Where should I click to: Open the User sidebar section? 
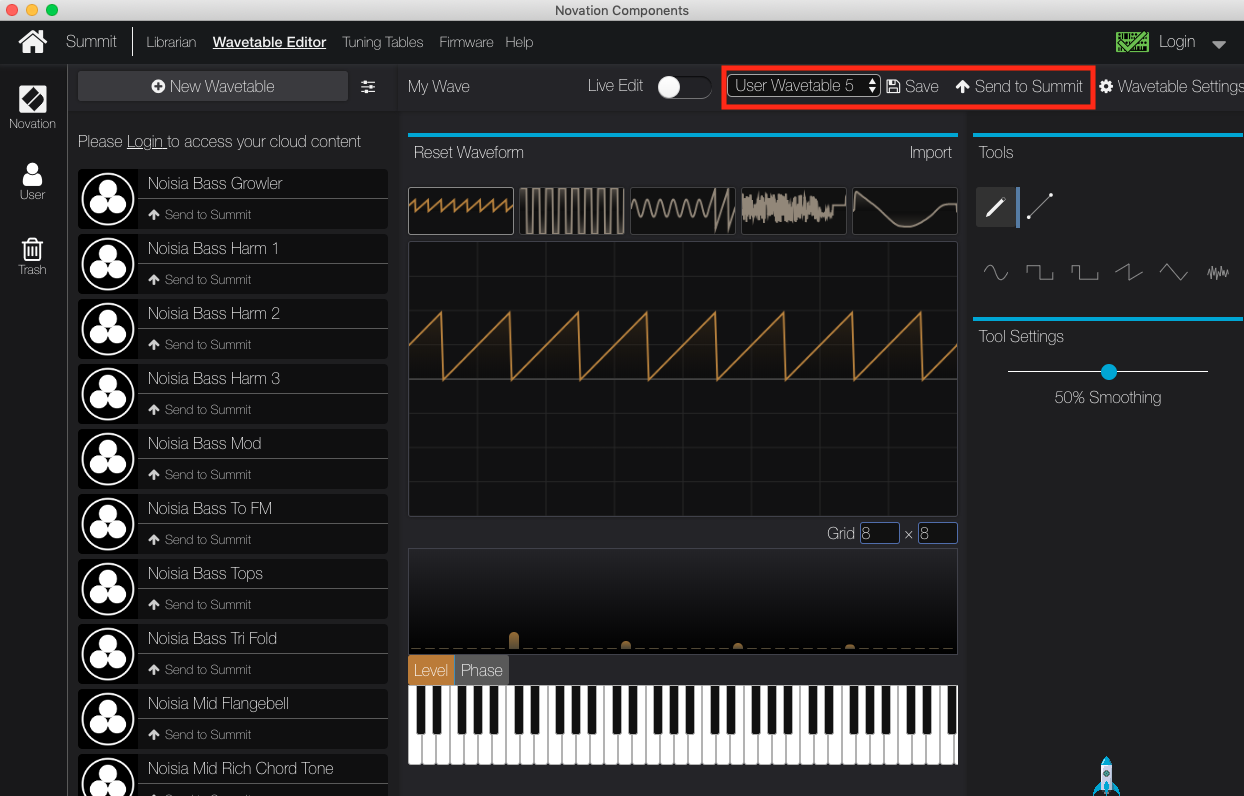(x=33, y=181)
